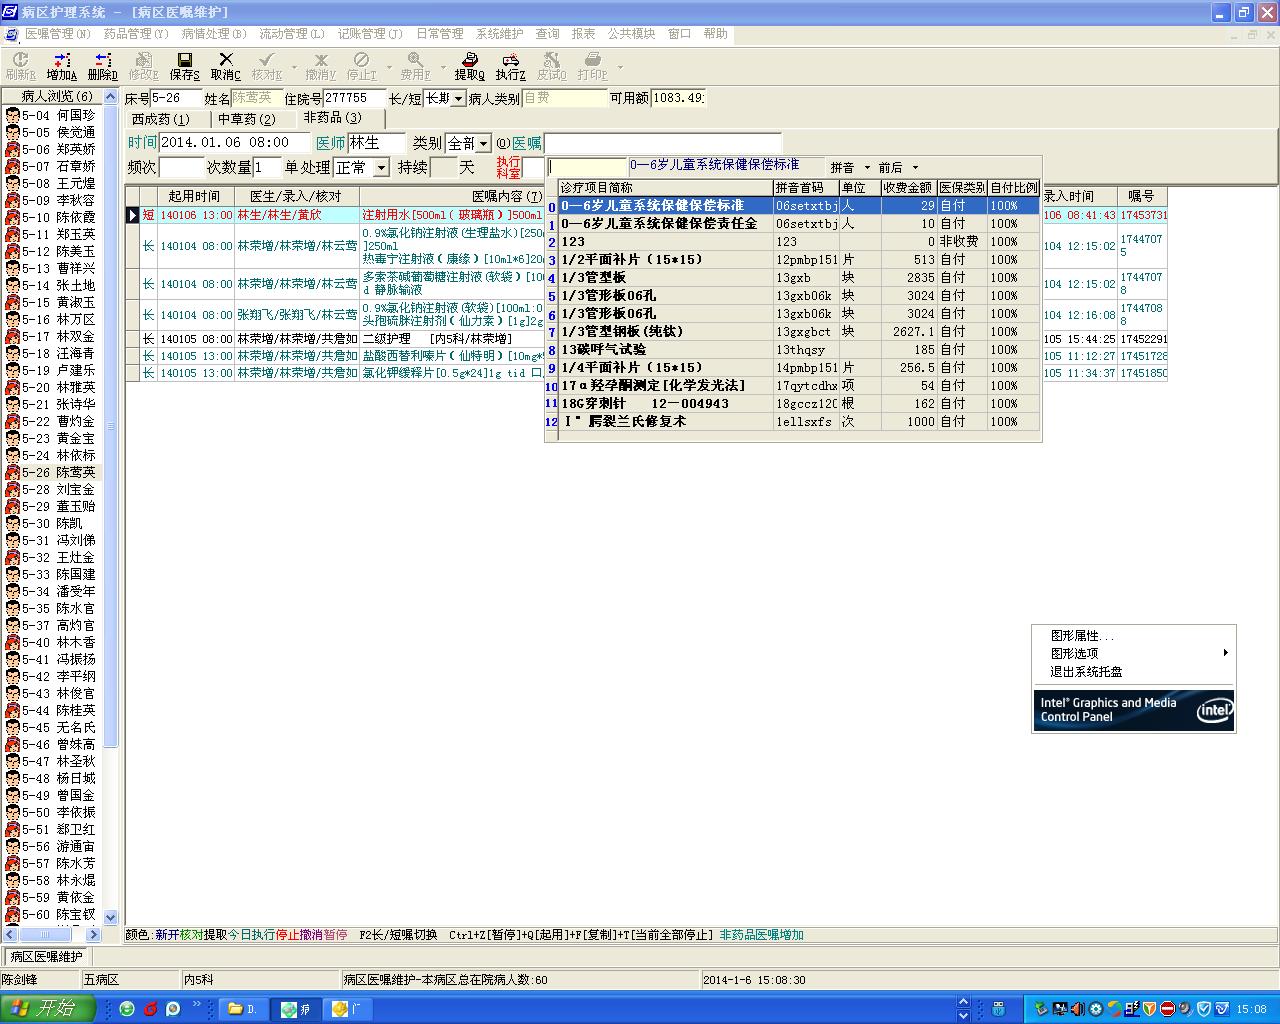This screenshot has width=1280, height=1024.
Task: Click the 打印 (Print) toolbar icon
Action: 592,67
